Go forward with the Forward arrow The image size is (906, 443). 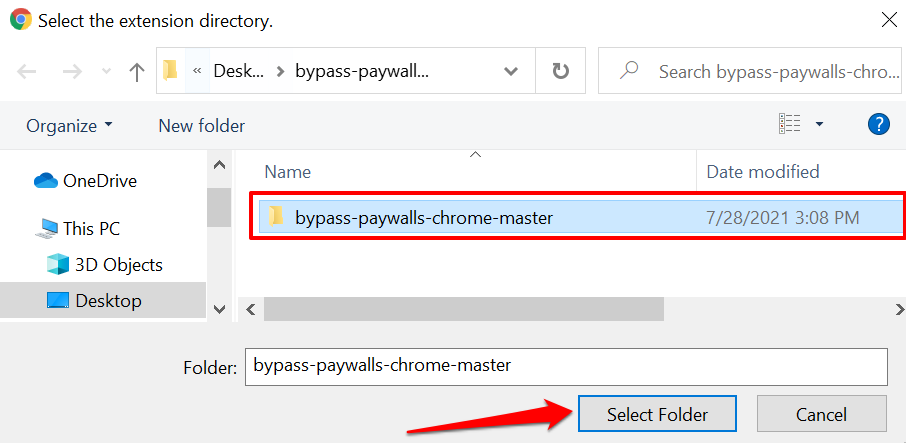(x=73, y=72)
